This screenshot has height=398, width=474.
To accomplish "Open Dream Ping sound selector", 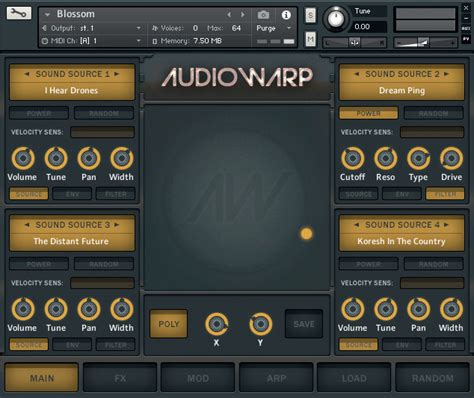I will point(402,91).
